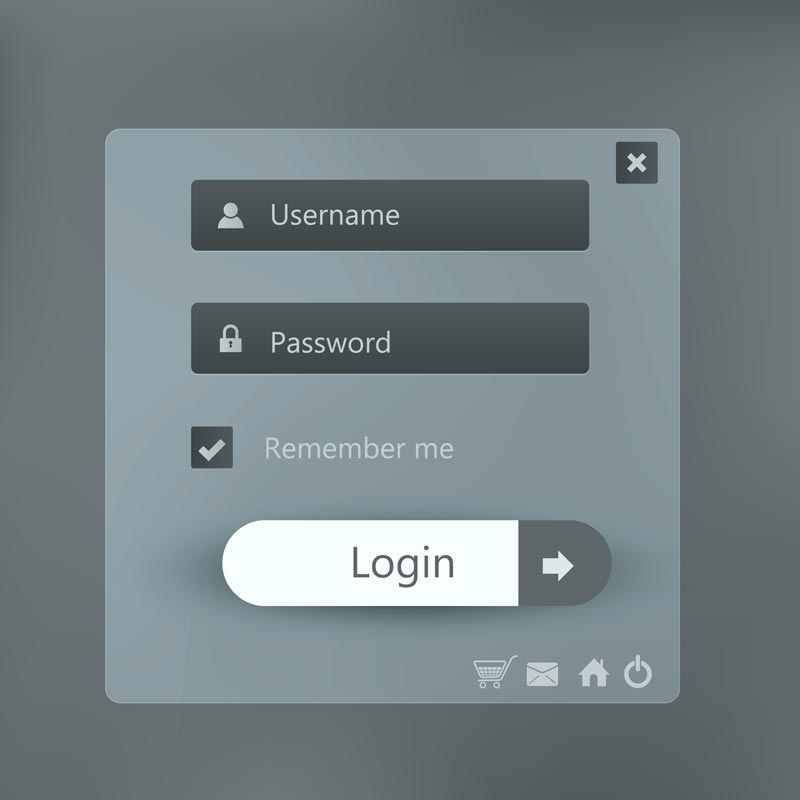Click the power icon in the dialog footer
800x800 pixels.
click(x=638, y=672)
